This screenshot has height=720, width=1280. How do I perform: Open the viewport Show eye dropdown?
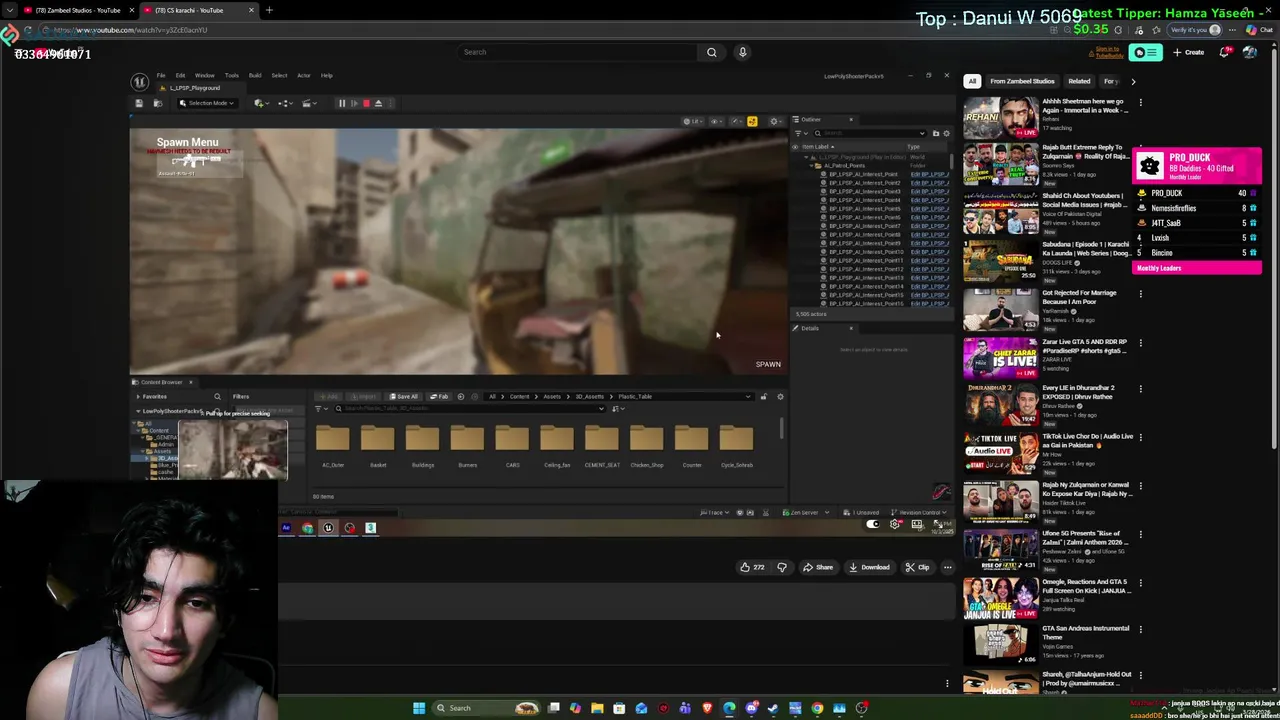tap(717, 121)
